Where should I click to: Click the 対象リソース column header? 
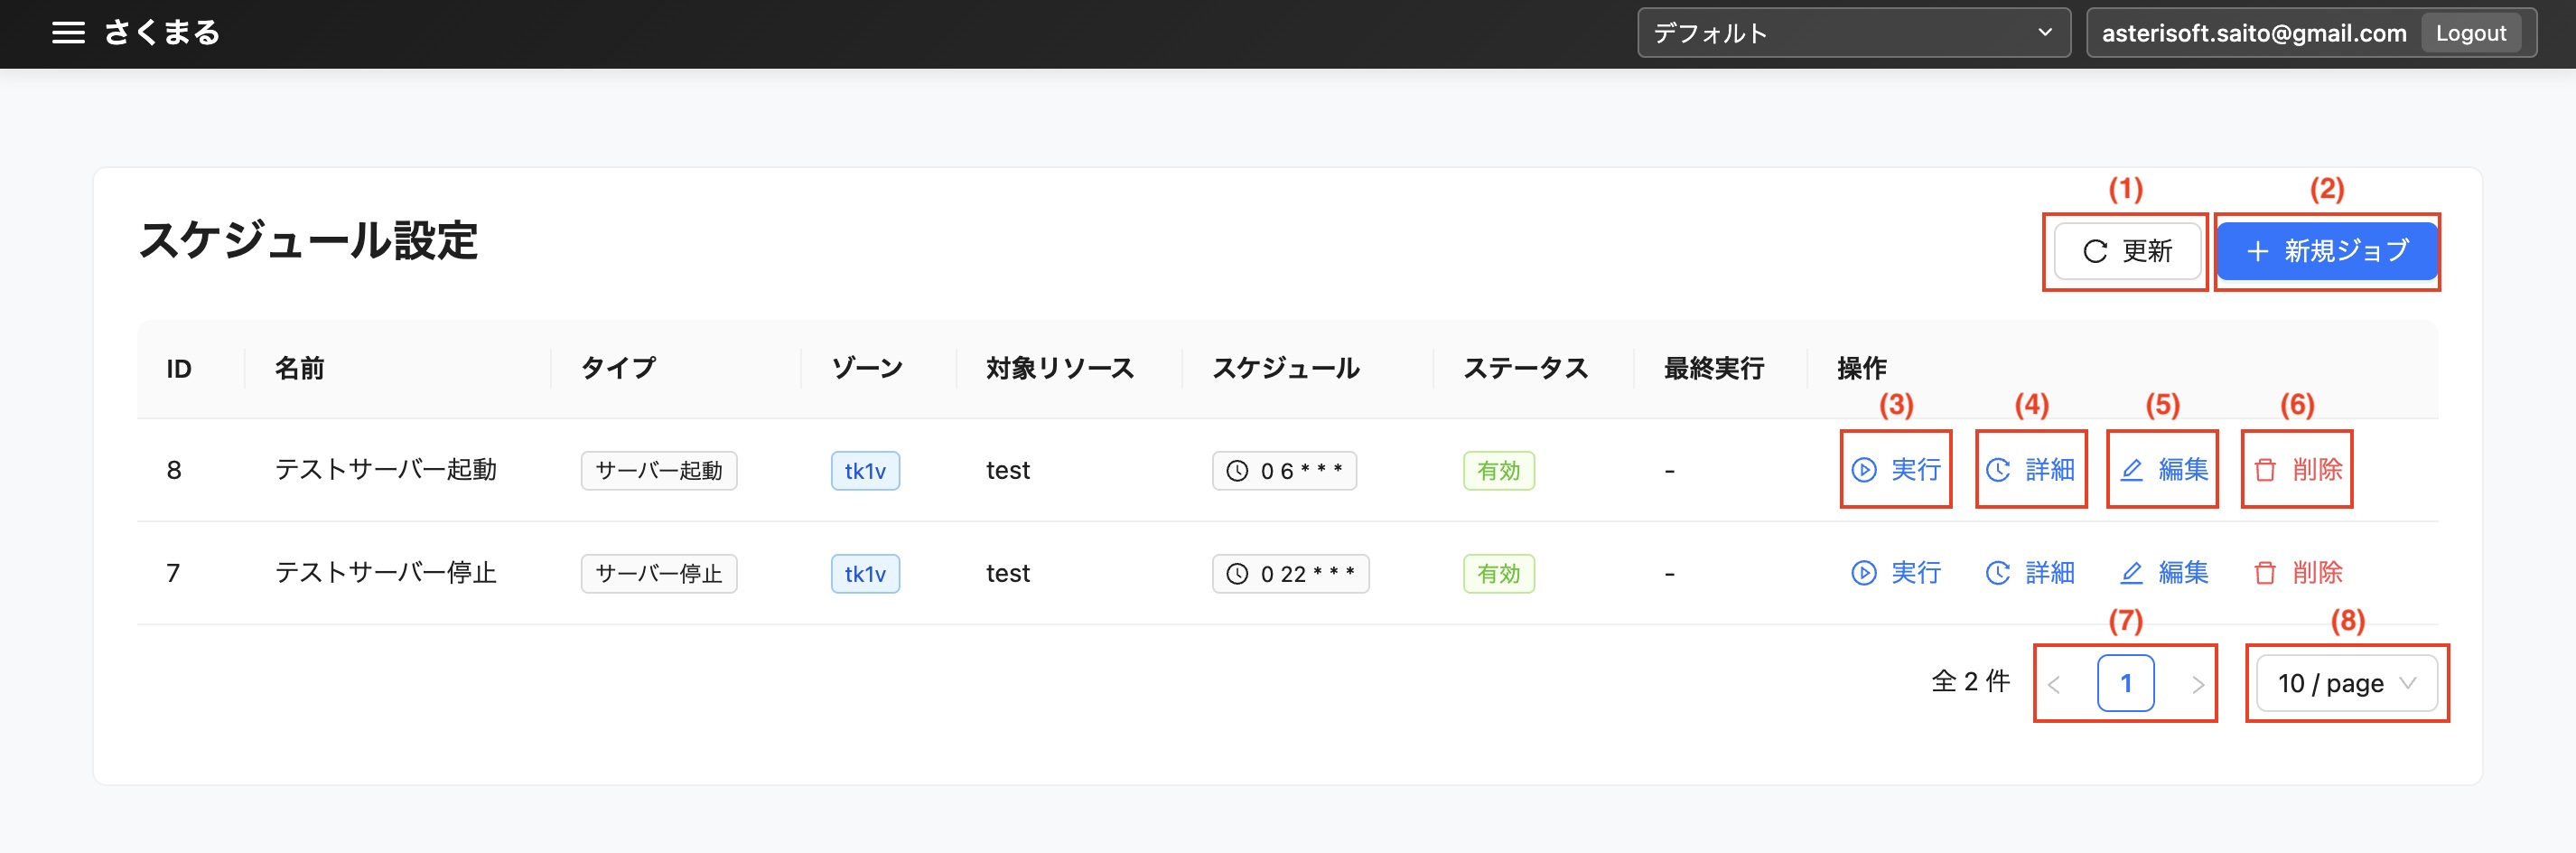point(1060,369)
